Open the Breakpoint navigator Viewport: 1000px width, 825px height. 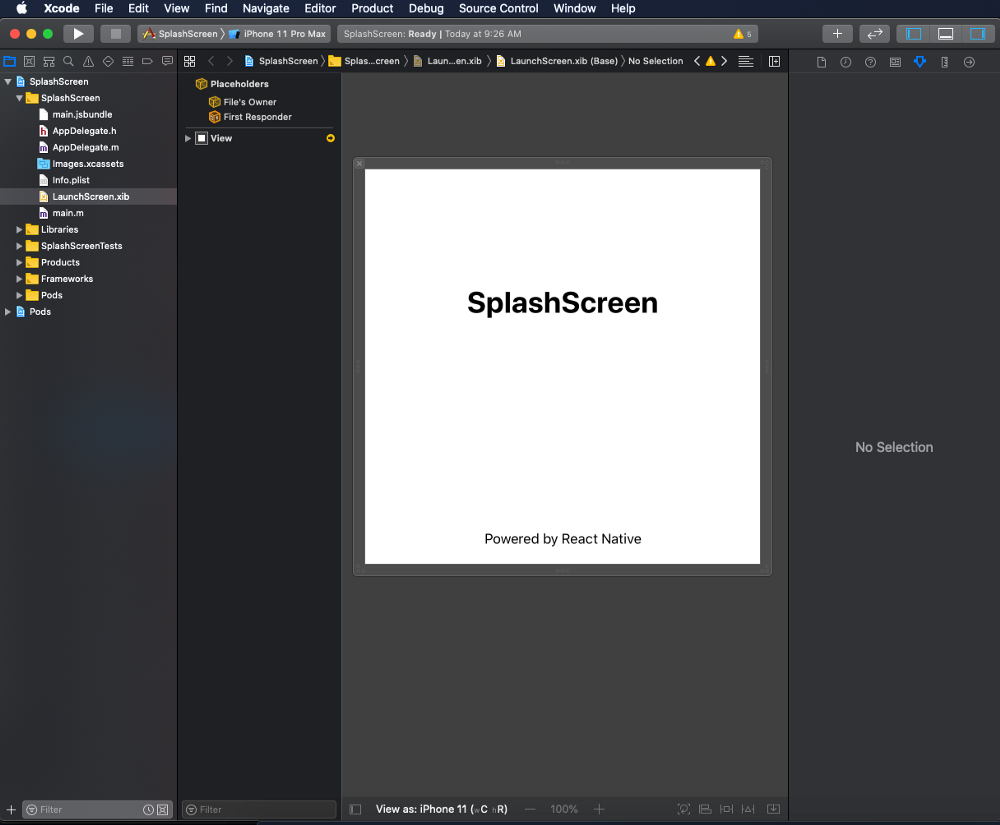tap(147, 61)
